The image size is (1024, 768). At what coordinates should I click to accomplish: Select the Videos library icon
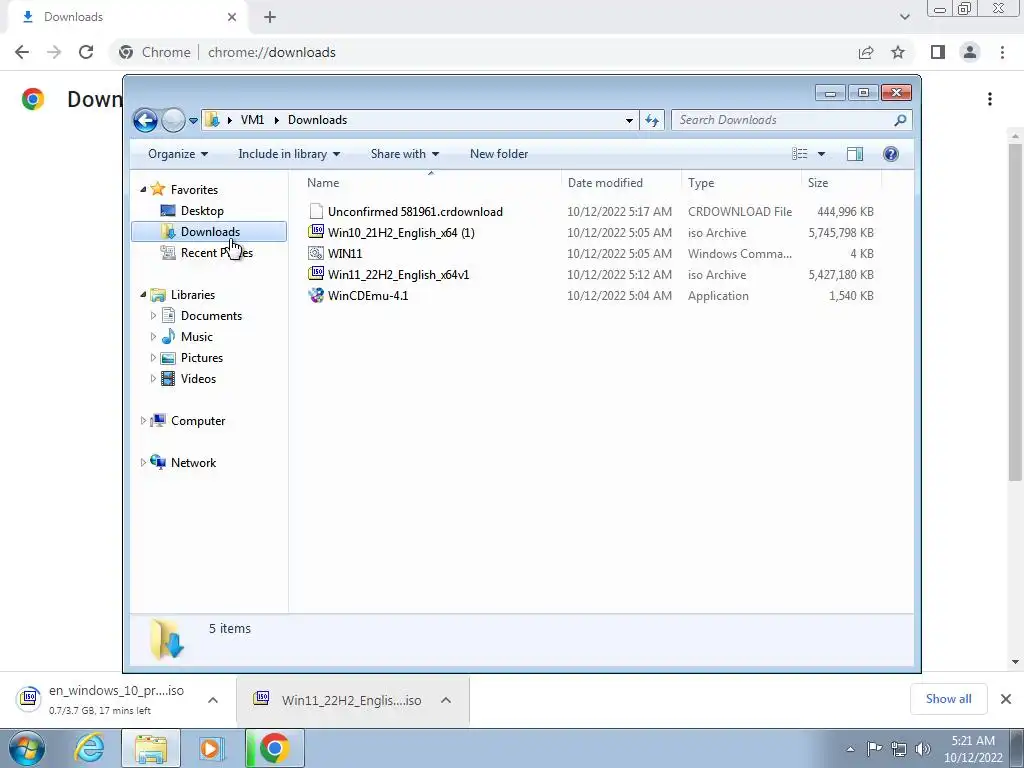[x=168, y=379]
